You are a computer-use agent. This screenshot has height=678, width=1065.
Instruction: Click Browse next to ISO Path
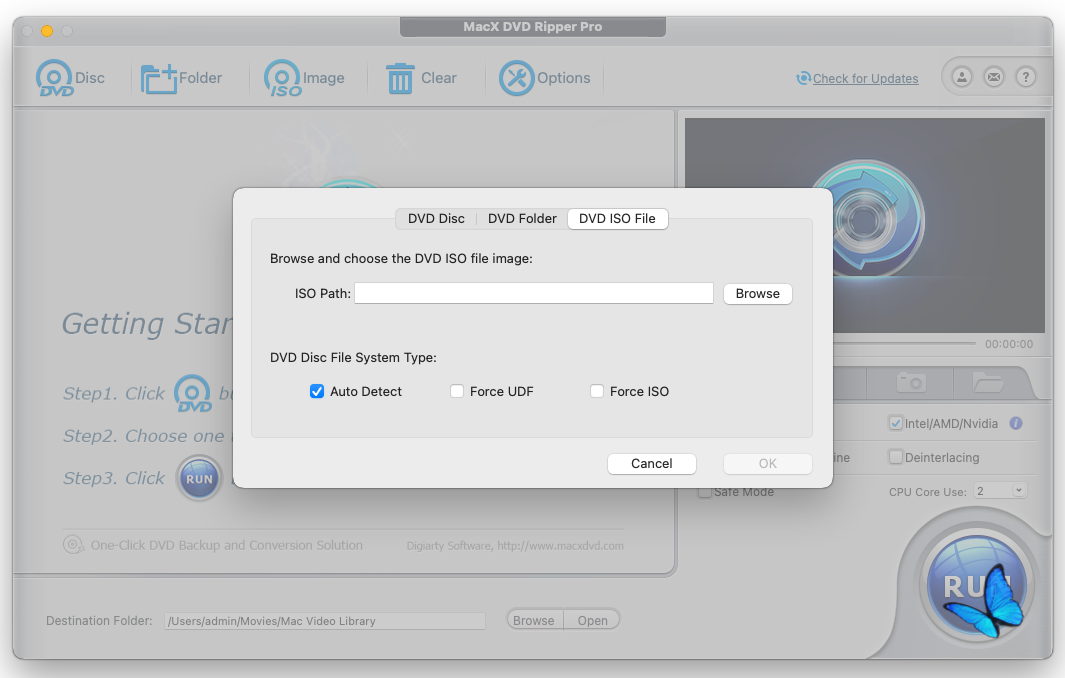(x=757, y=293)
